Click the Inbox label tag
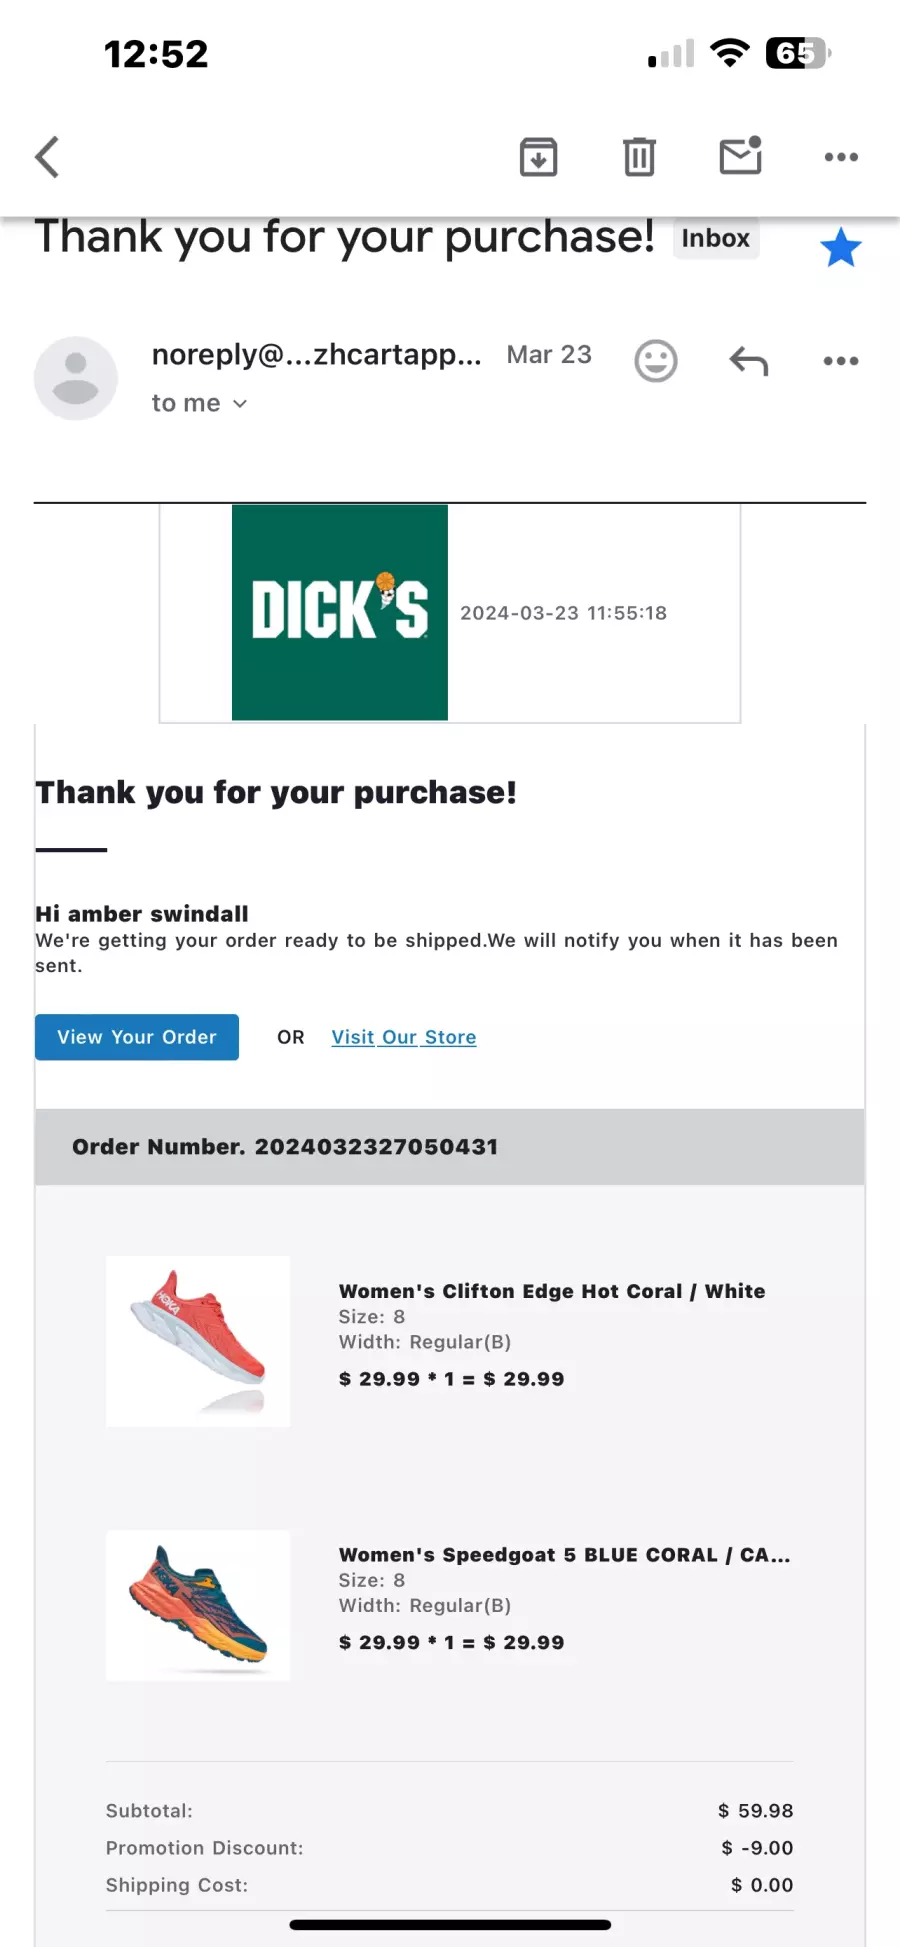 coord(716,238)
